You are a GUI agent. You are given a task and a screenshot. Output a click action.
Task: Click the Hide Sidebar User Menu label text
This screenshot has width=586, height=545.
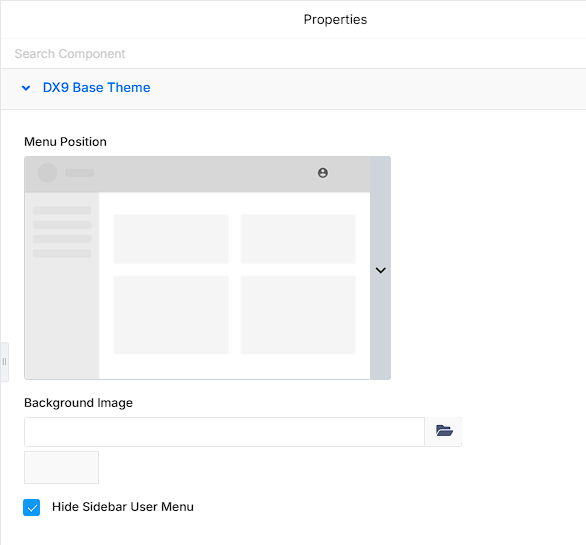[x=123, y=507]
